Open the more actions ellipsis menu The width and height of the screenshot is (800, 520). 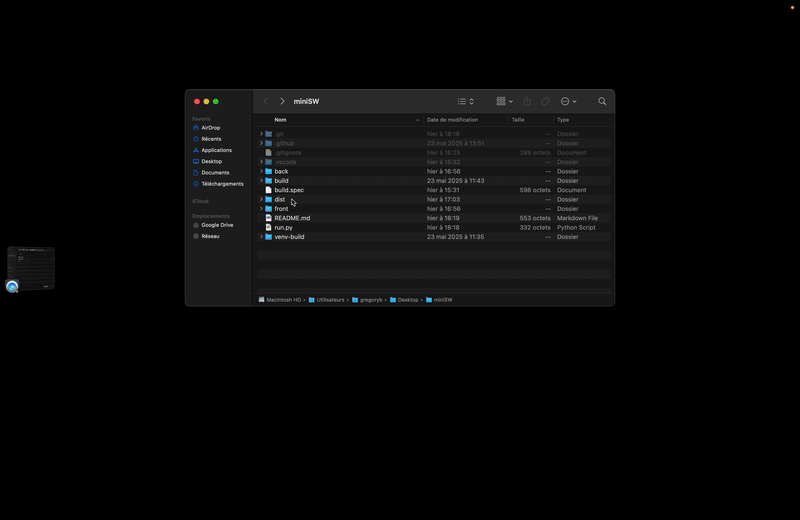pos(568,101)
